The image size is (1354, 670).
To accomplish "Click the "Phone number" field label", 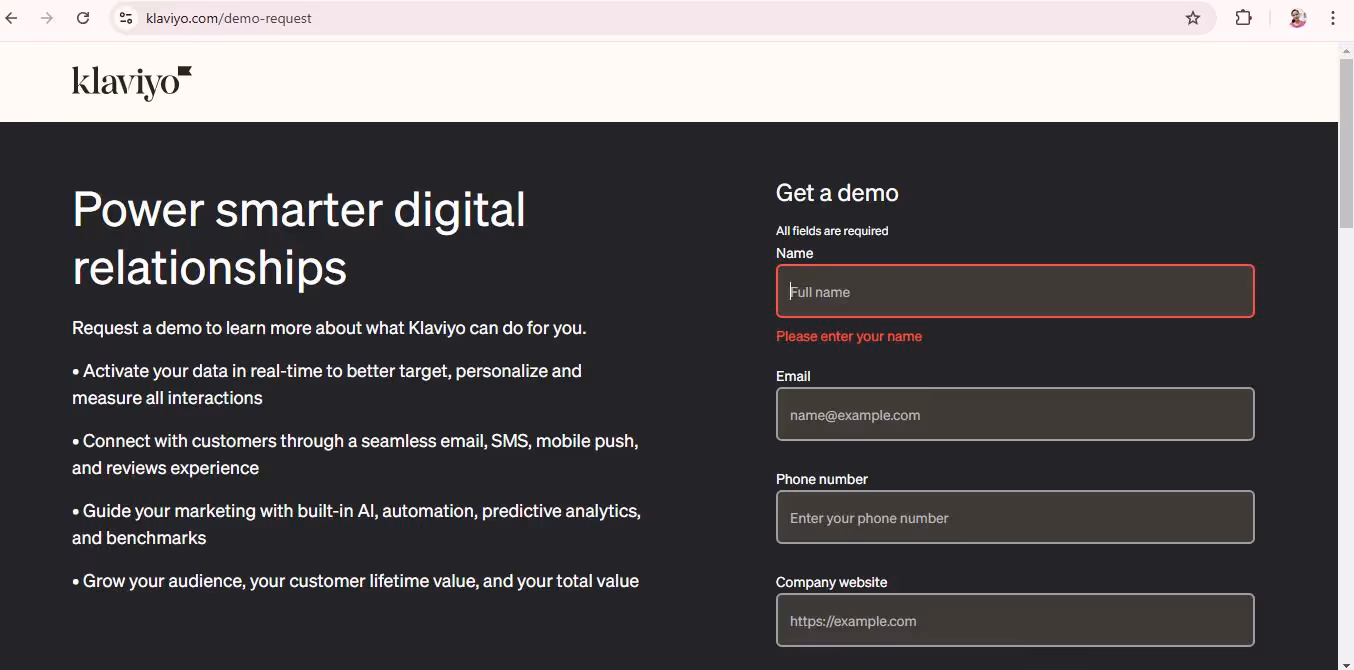I will click(822, 479).
